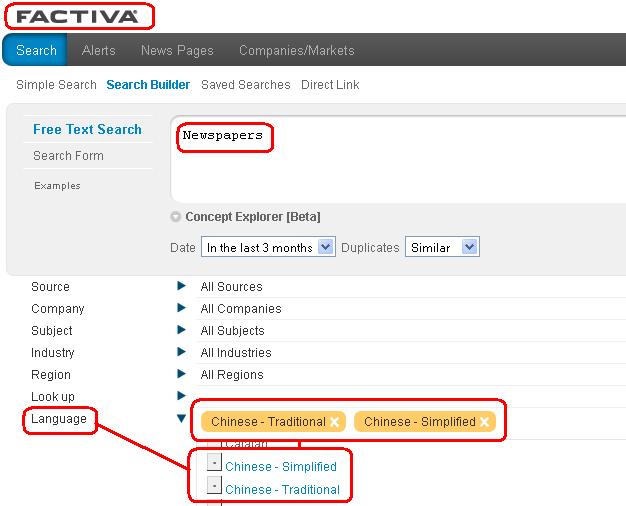Switch to News Pages tab
This screenshot has width=626, height=506.
pyautogui.click(x=177, y=50)
